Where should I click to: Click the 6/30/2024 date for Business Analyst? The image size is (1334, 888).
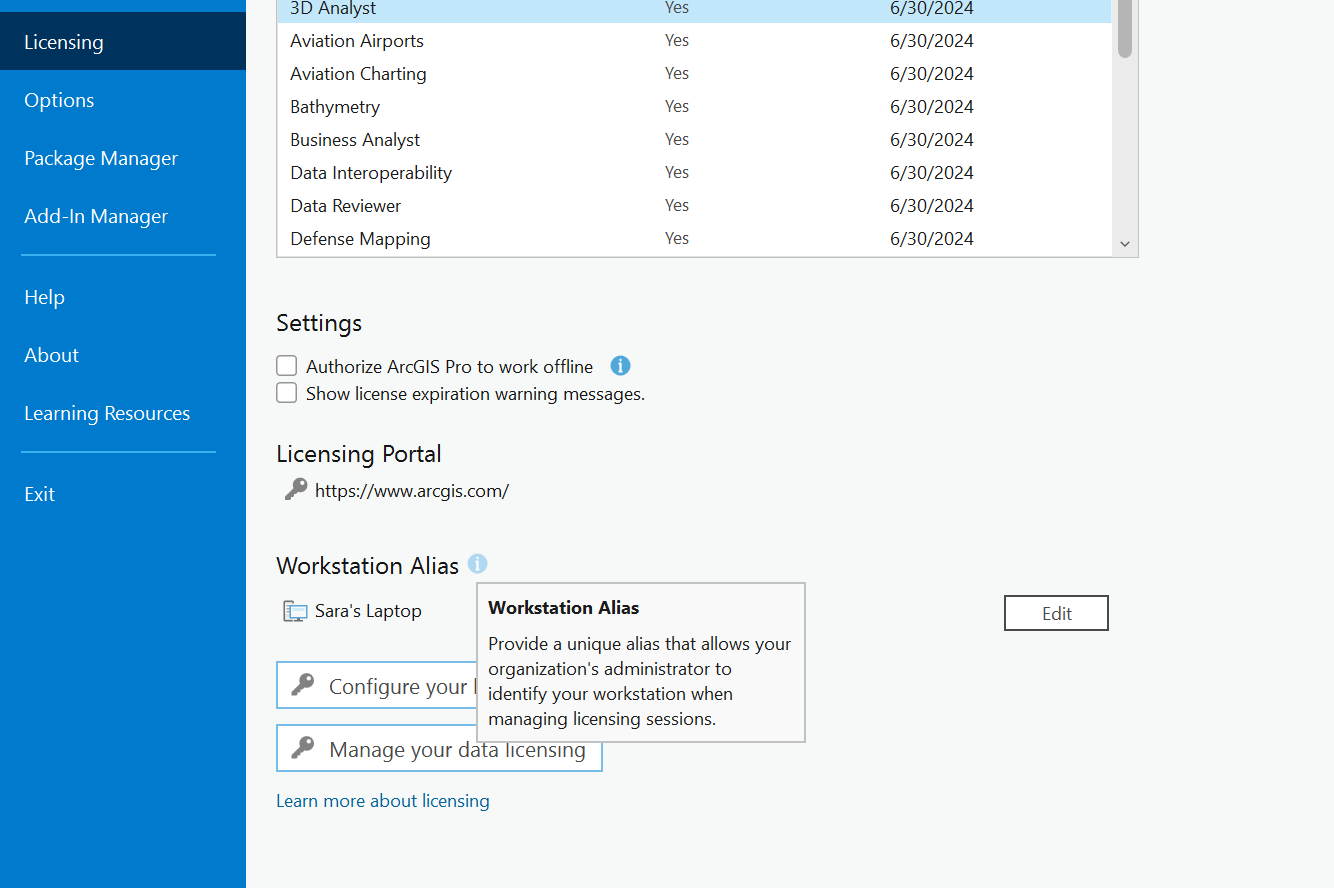(x=932, y=140)
